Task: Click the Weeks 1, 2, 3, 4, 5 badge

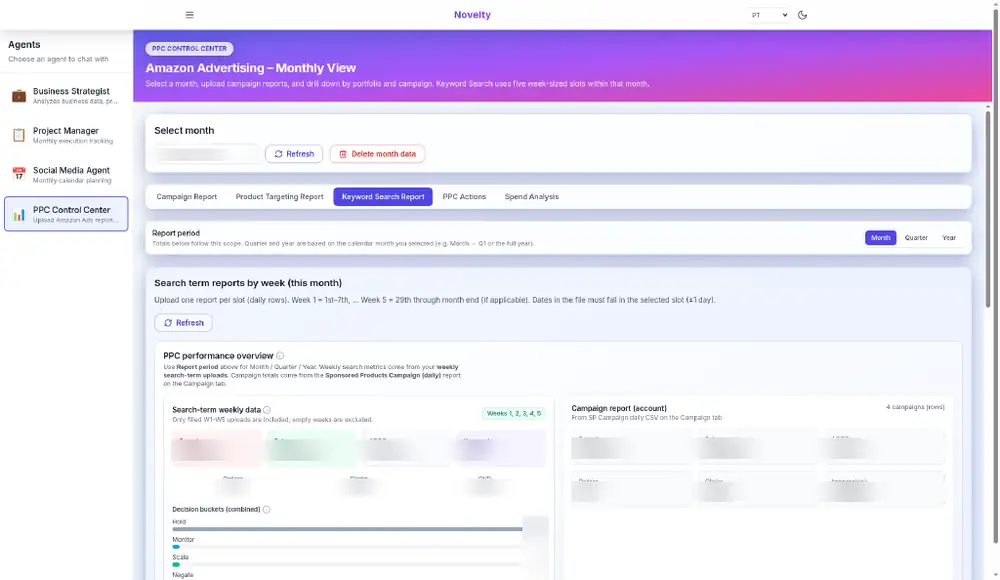Action: (513, 413)
